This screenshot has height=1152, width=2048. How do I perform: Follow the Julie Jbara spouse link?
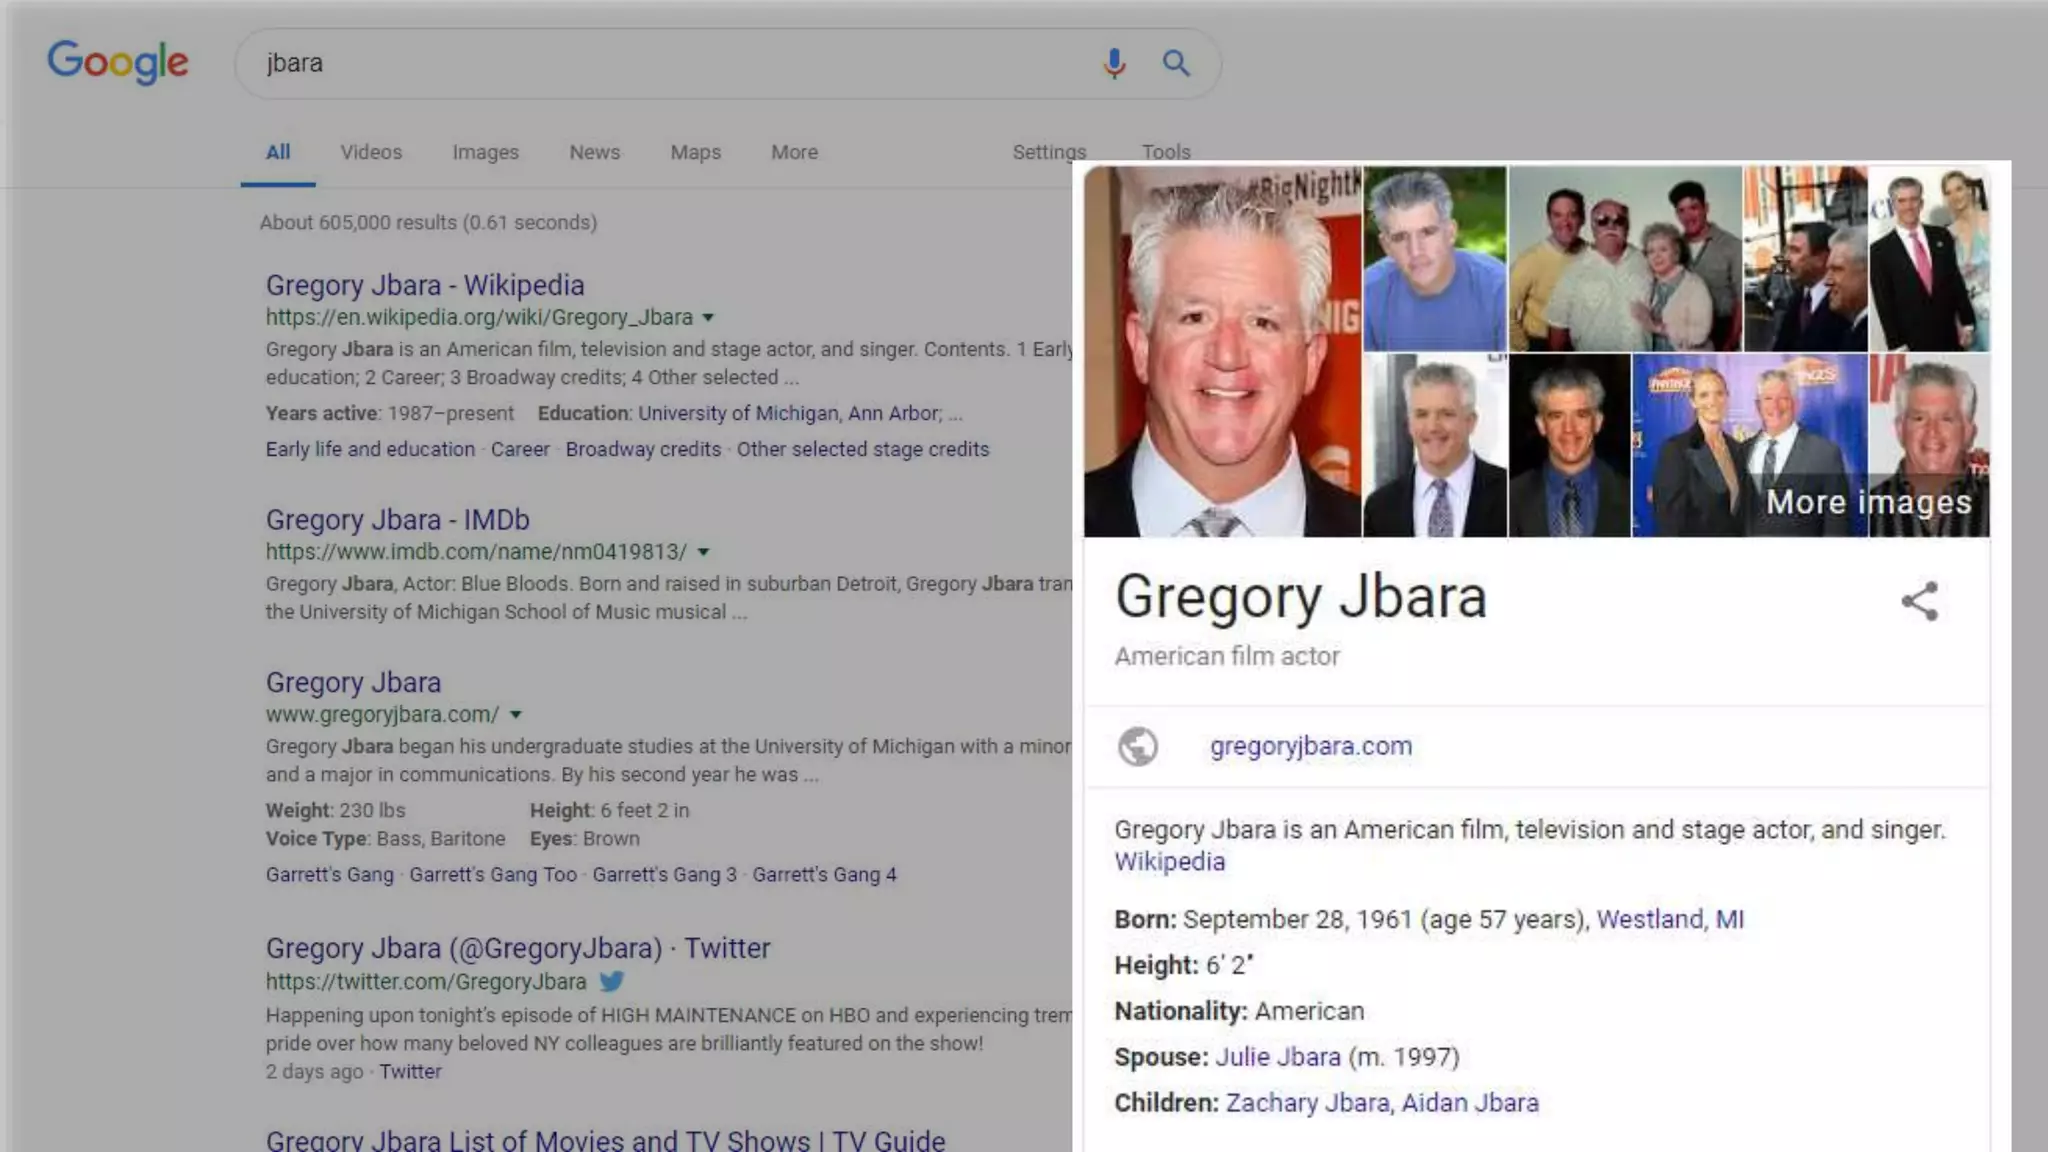point(1277,1057)
